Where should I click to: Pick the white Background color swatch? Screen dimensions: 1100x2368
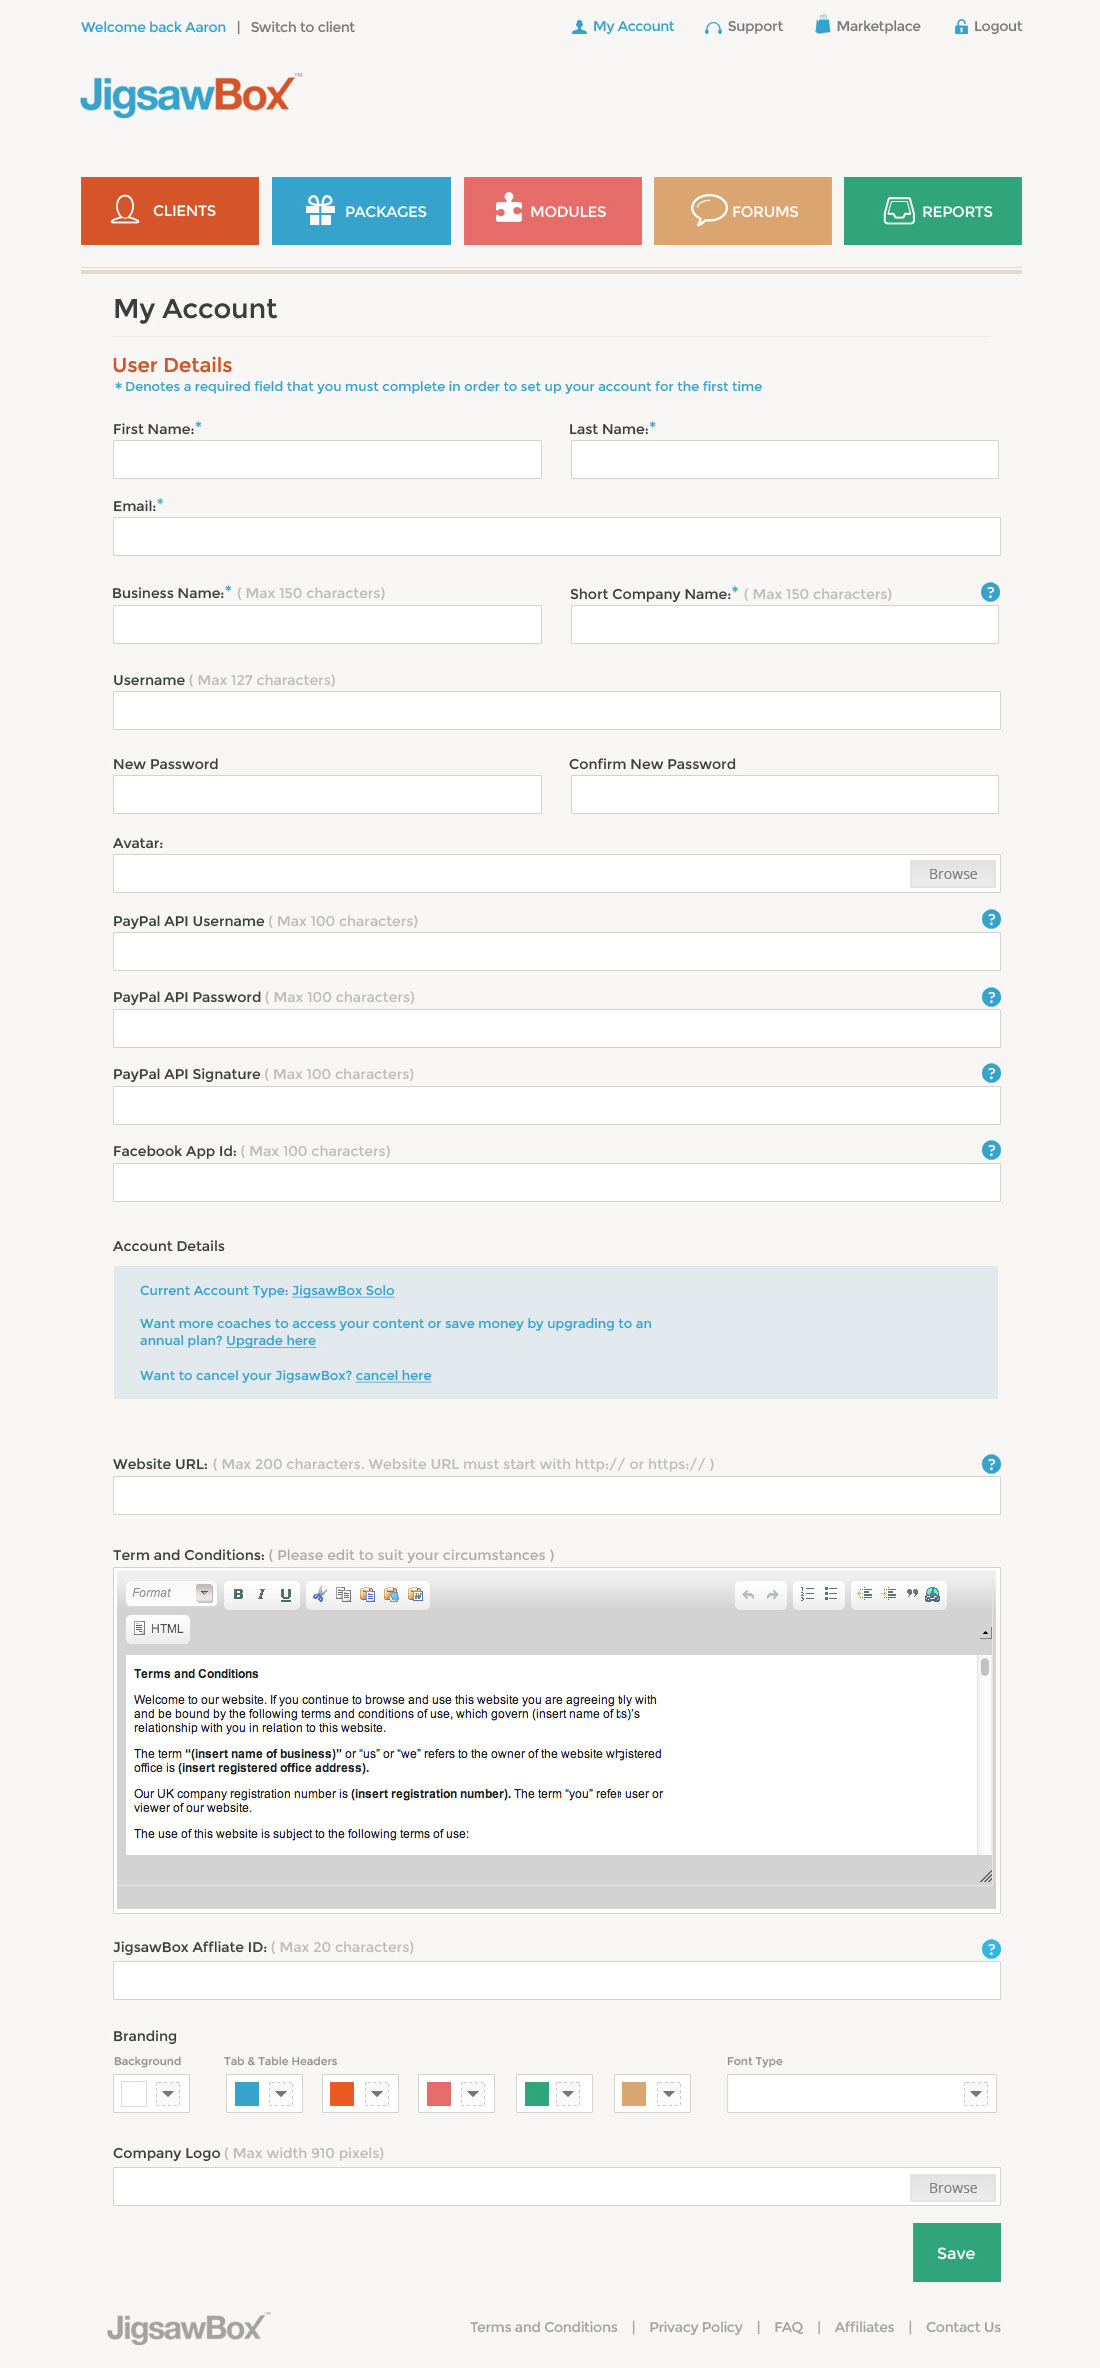134,2093
